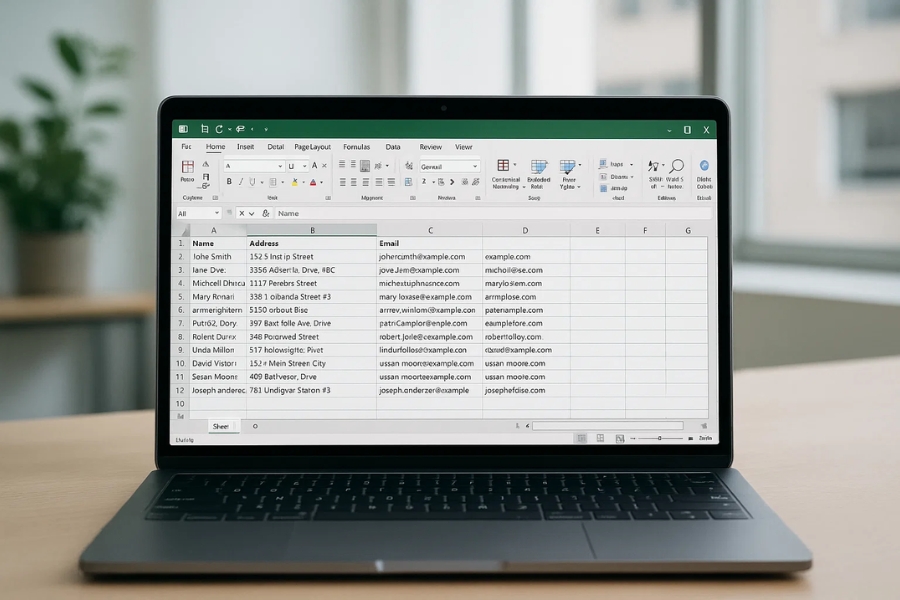
Task: Switch to the Formulas ribbon tab
Action: (356, 146)
